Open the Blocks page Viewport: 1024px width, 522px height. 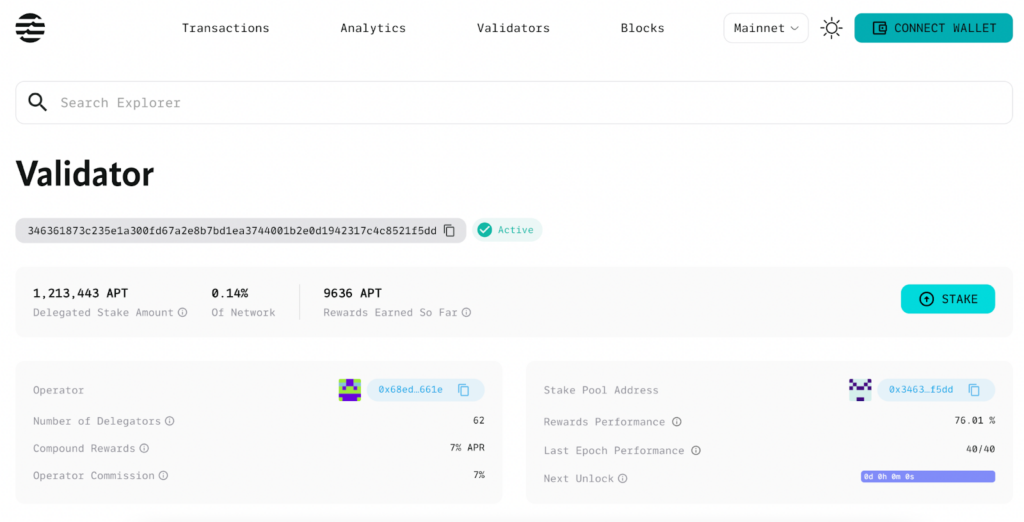pos(642,28)
